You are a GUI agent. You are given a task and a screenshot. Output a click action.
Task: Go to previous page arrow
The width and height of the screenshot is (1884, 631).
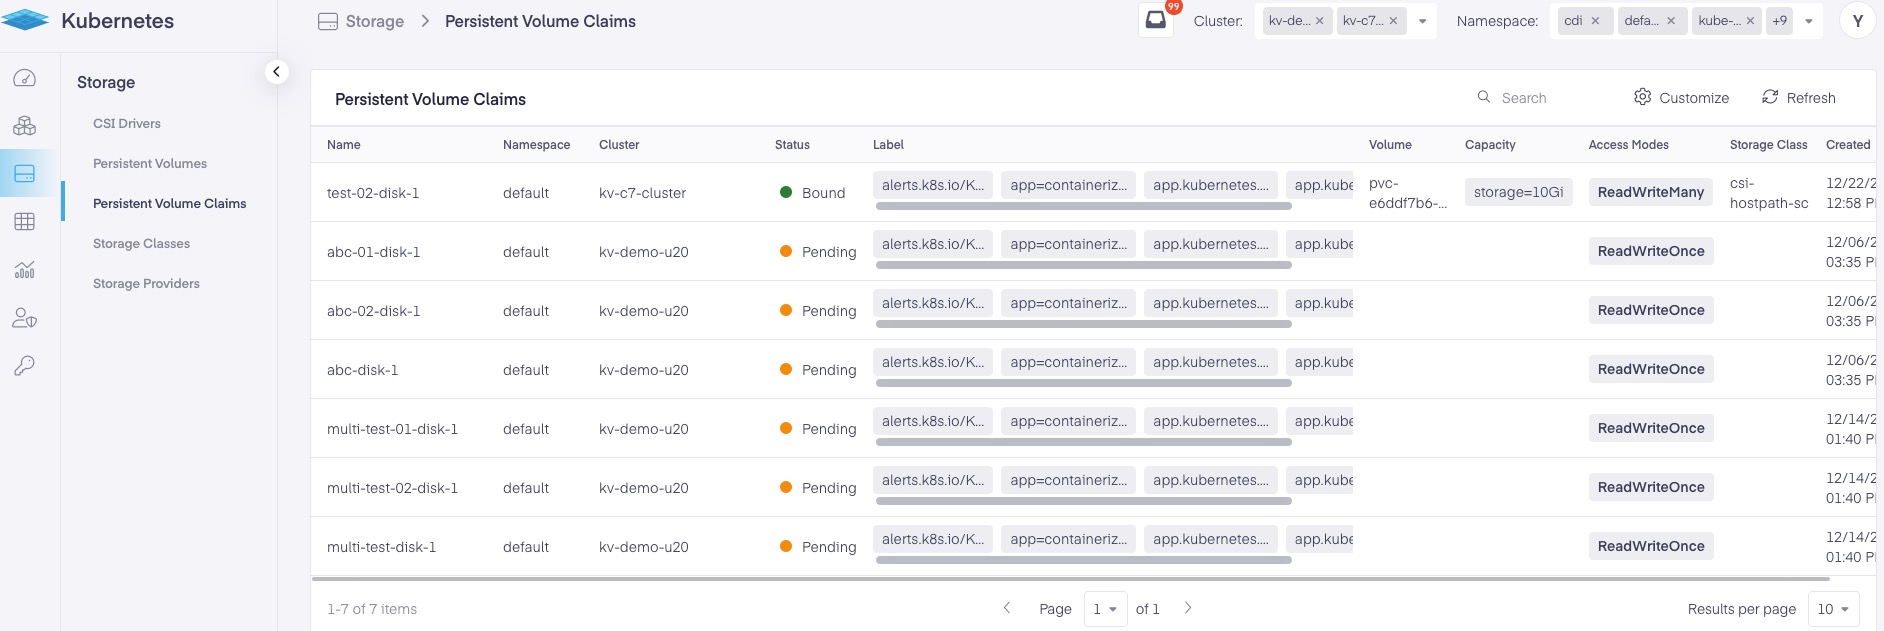(1007, 608)
